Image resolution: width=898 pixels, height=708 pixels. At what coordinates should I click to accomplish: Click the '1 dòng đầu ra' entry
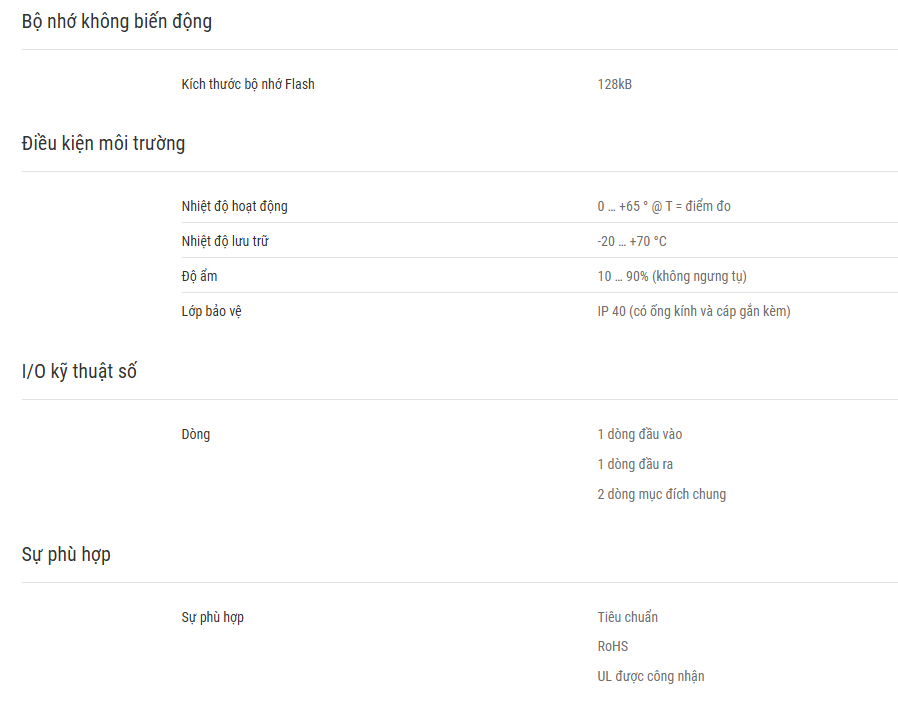coord(635,464)
